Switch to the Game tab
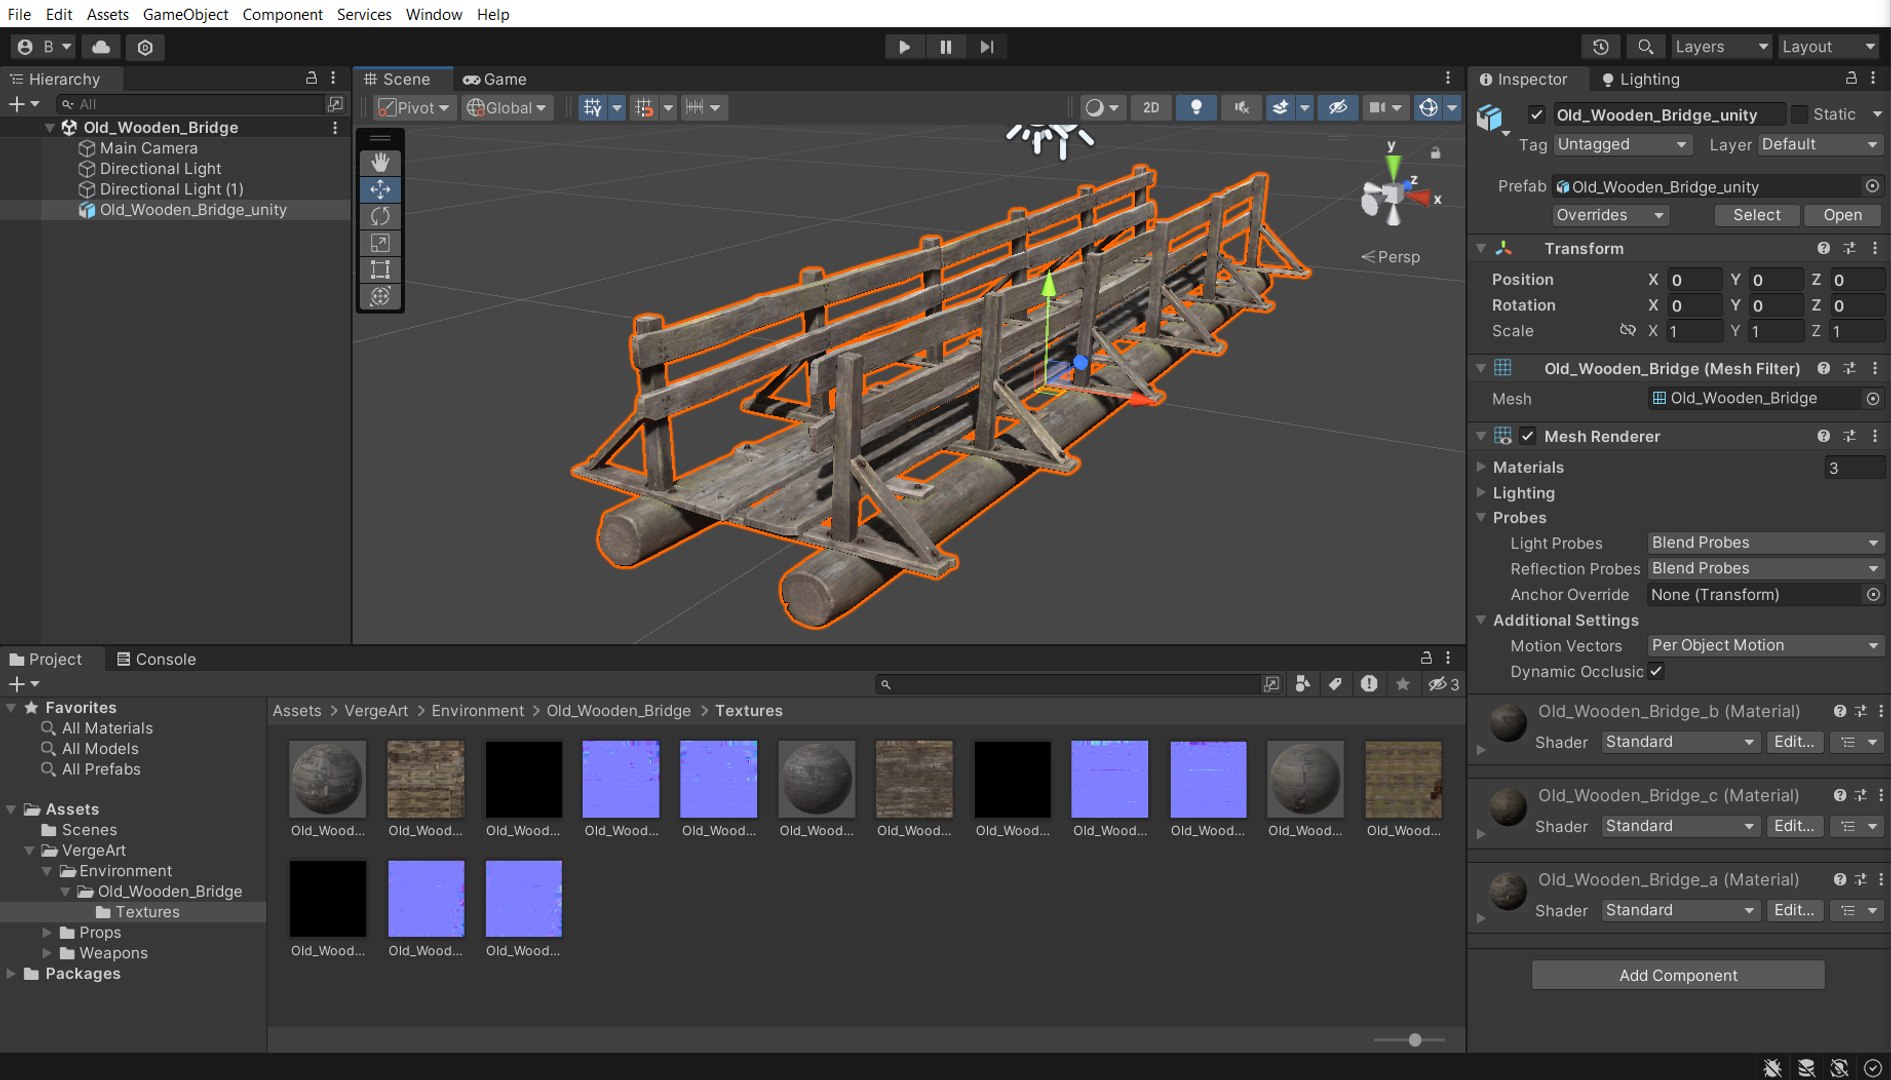This screenshot has height=1080, width=1891. (x=494, y=79)
